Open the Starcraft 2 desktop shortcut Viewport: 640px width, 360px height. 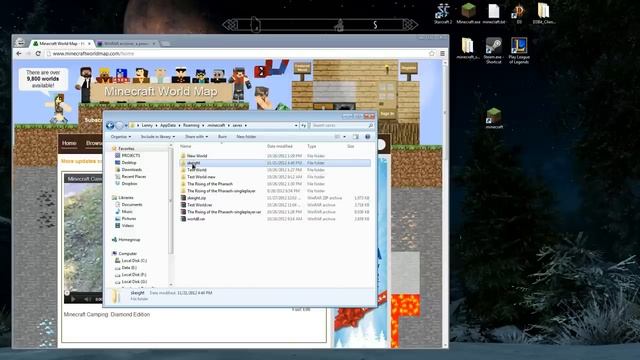point(442,13)
